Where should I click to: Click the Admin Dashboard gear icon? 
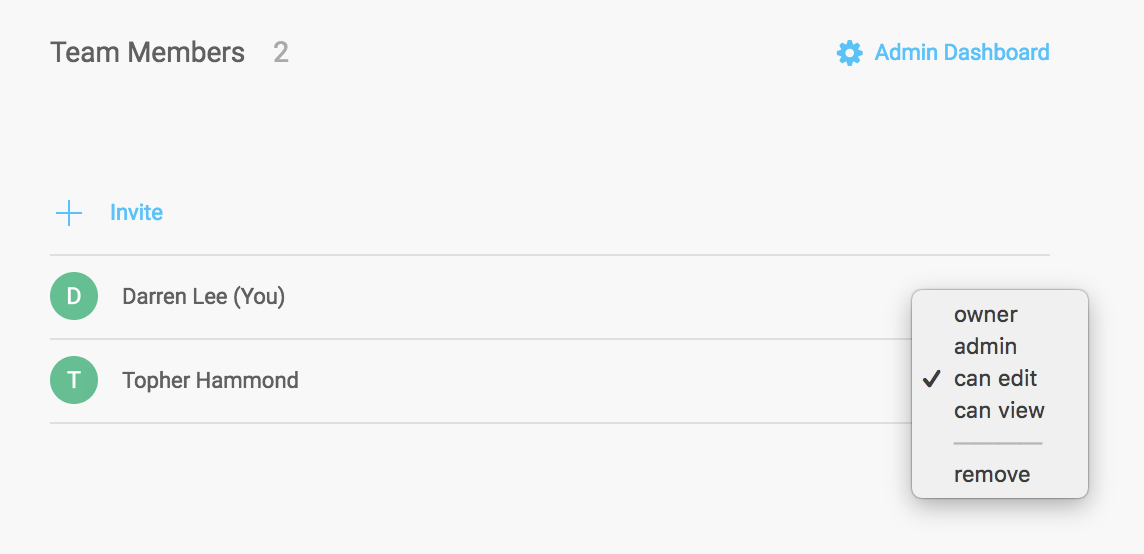pos(849,53)
